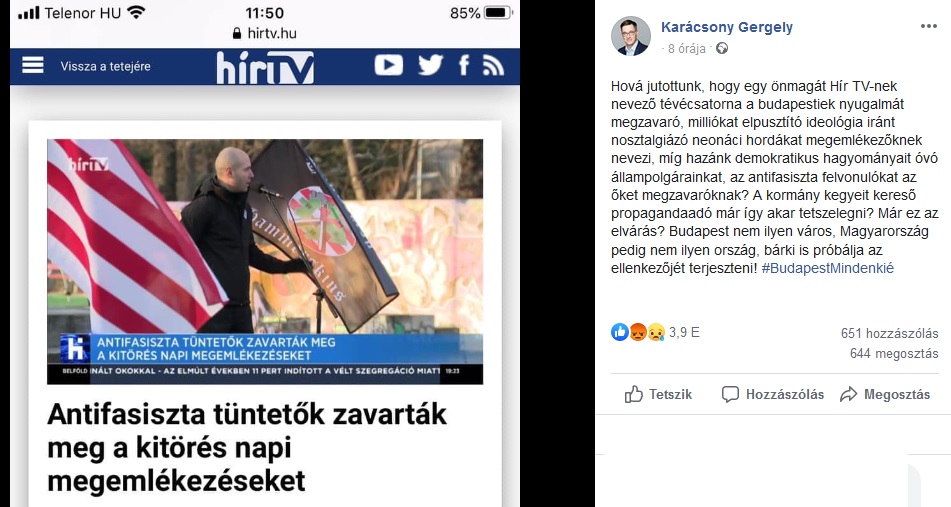The width and height of the screenshot is (951, 507).
Task: Open the RSS feed icon
Action: pos(493,65)
